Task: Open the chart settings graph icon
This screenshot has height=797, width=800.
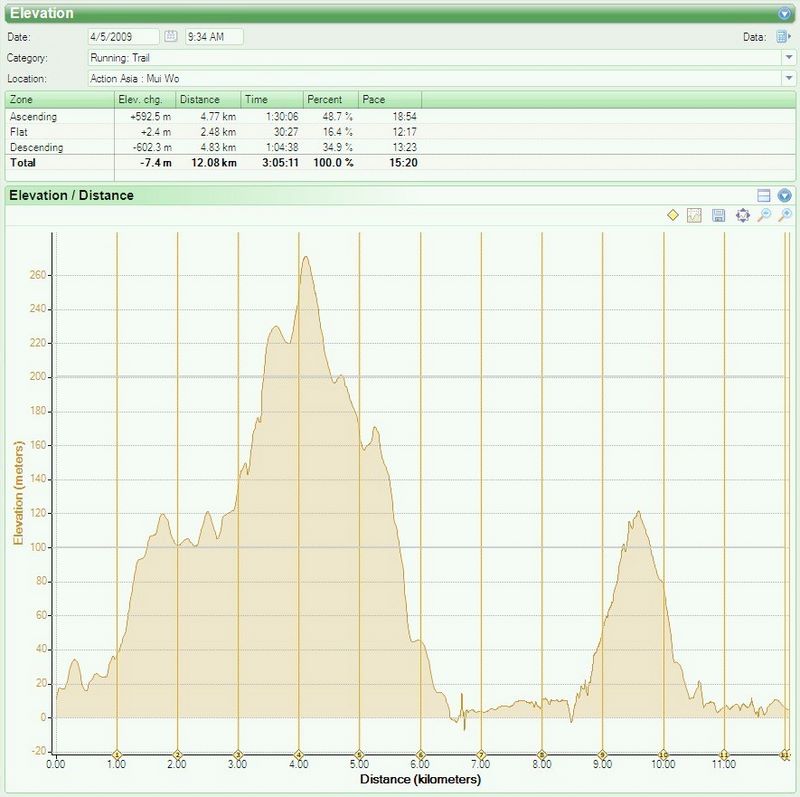Action: pos(694,215)
